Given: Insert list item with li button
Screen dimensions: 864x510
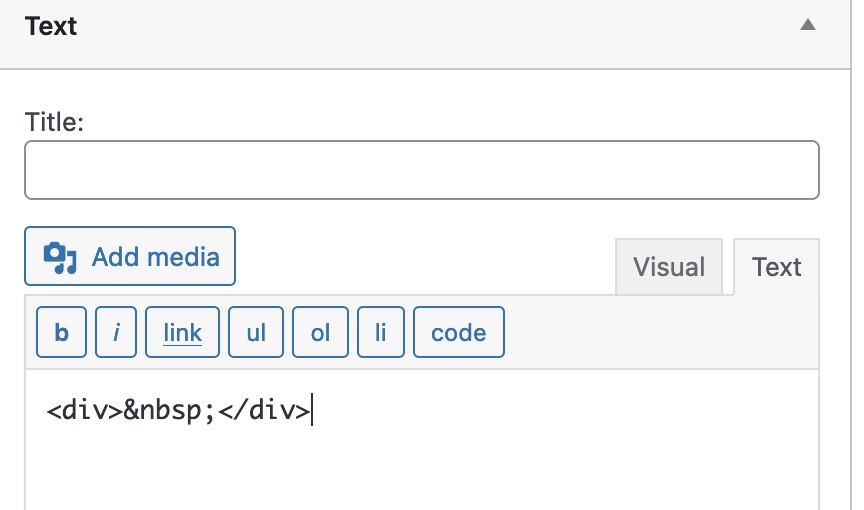Looking at the screenshot, I should tap(381, 332).
